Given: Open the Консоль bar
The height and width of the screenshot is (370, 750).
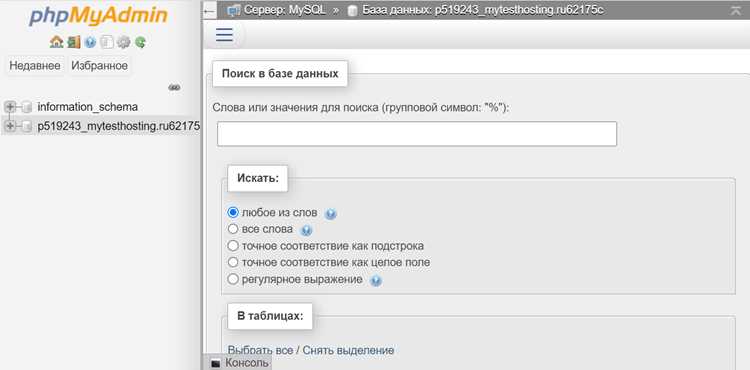Looking at the screenshot, I should tap(237, 363).
